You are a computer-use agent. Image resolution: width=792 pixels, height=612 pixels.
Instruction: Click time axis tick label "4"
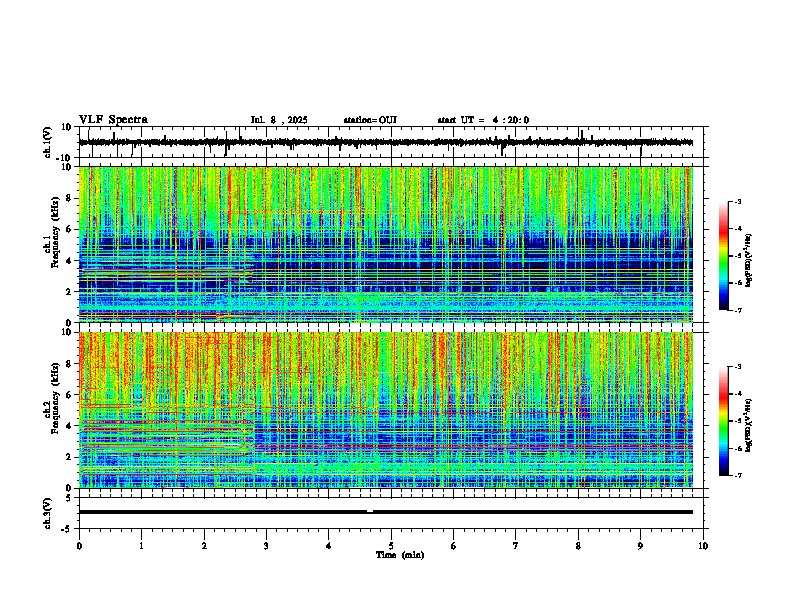[329, 546]
